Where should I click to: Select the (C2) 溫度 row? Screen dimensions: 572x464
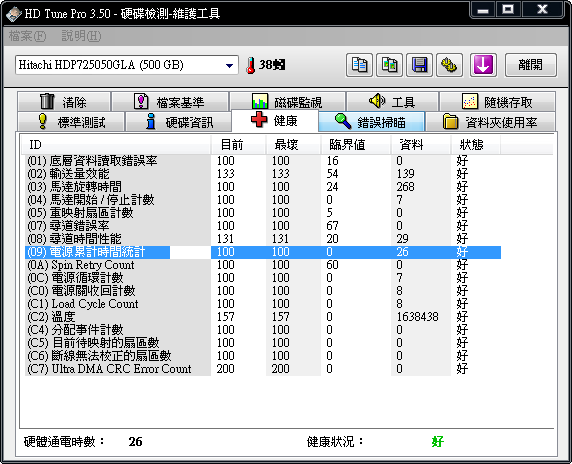(x=263, y=317)
